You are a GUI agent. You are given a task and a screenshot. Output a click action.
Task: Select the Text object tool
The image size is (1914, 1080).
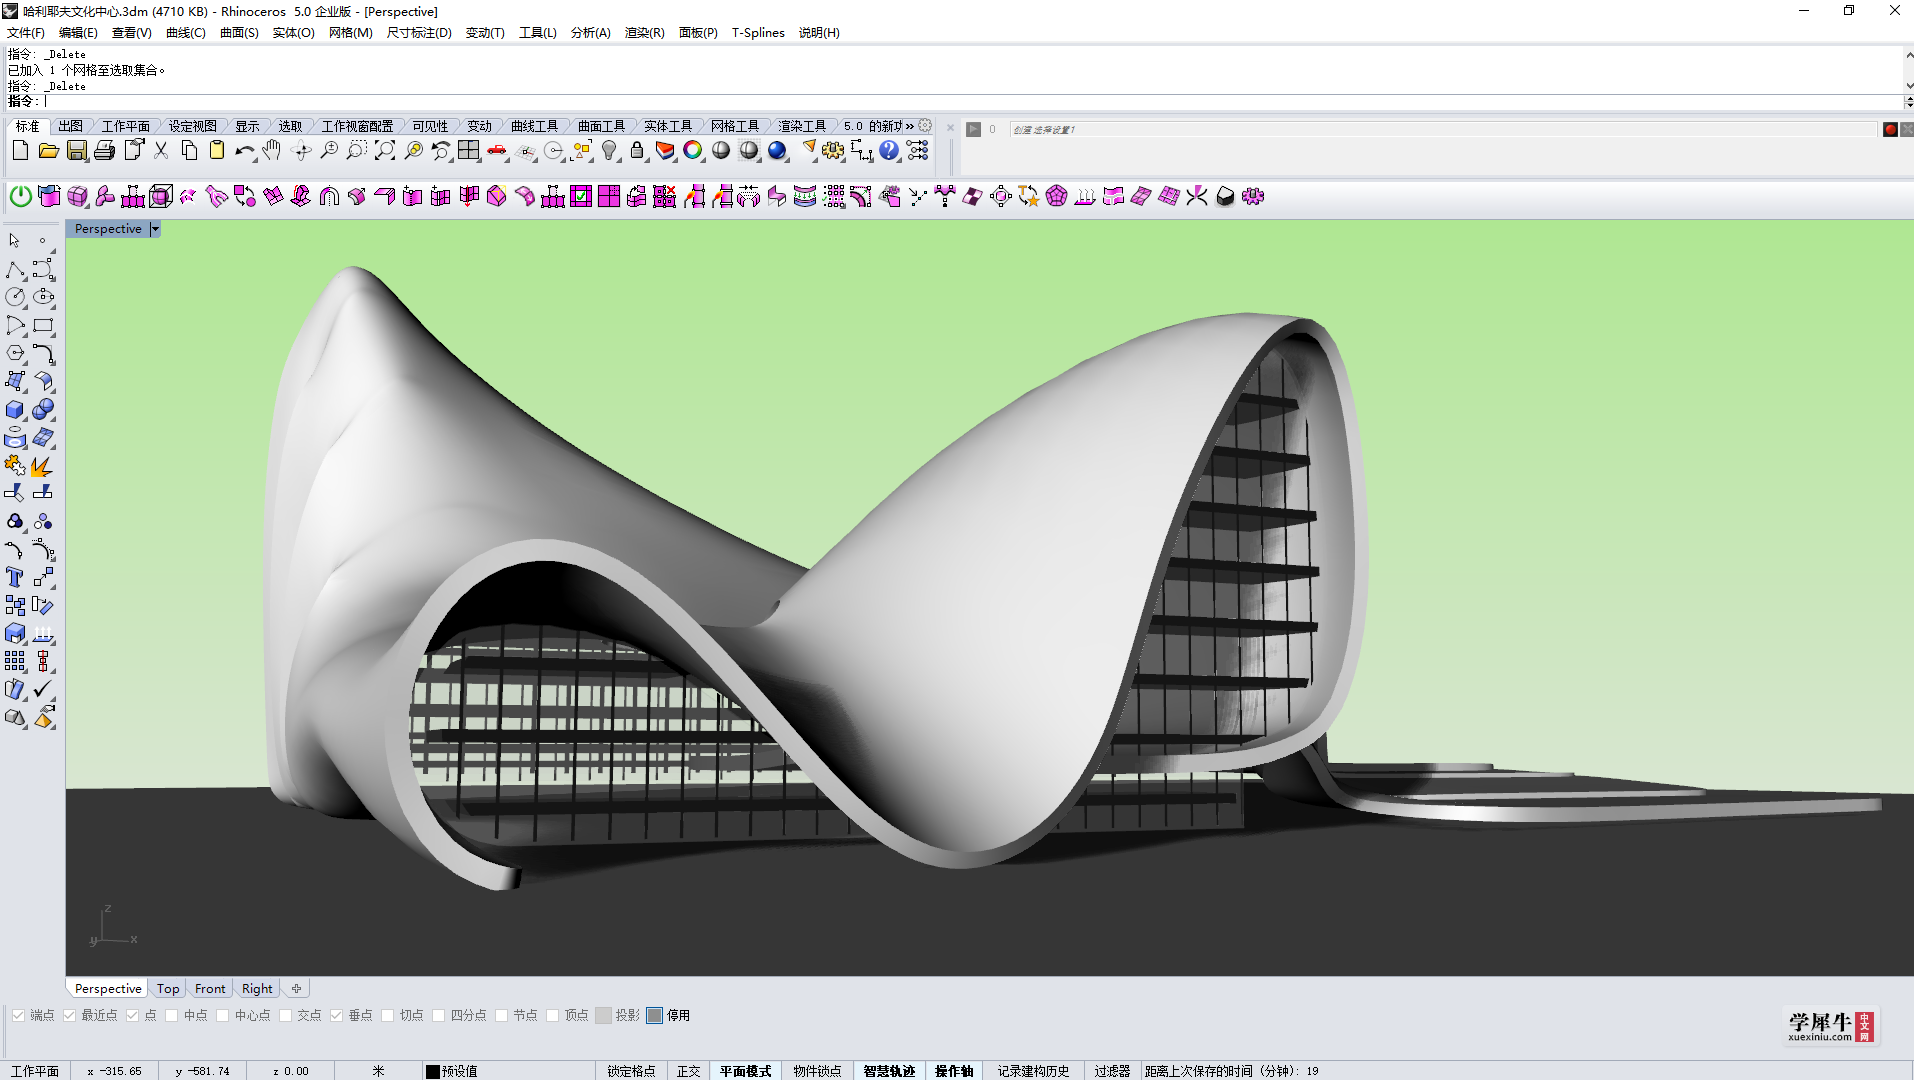coord(15,578)
